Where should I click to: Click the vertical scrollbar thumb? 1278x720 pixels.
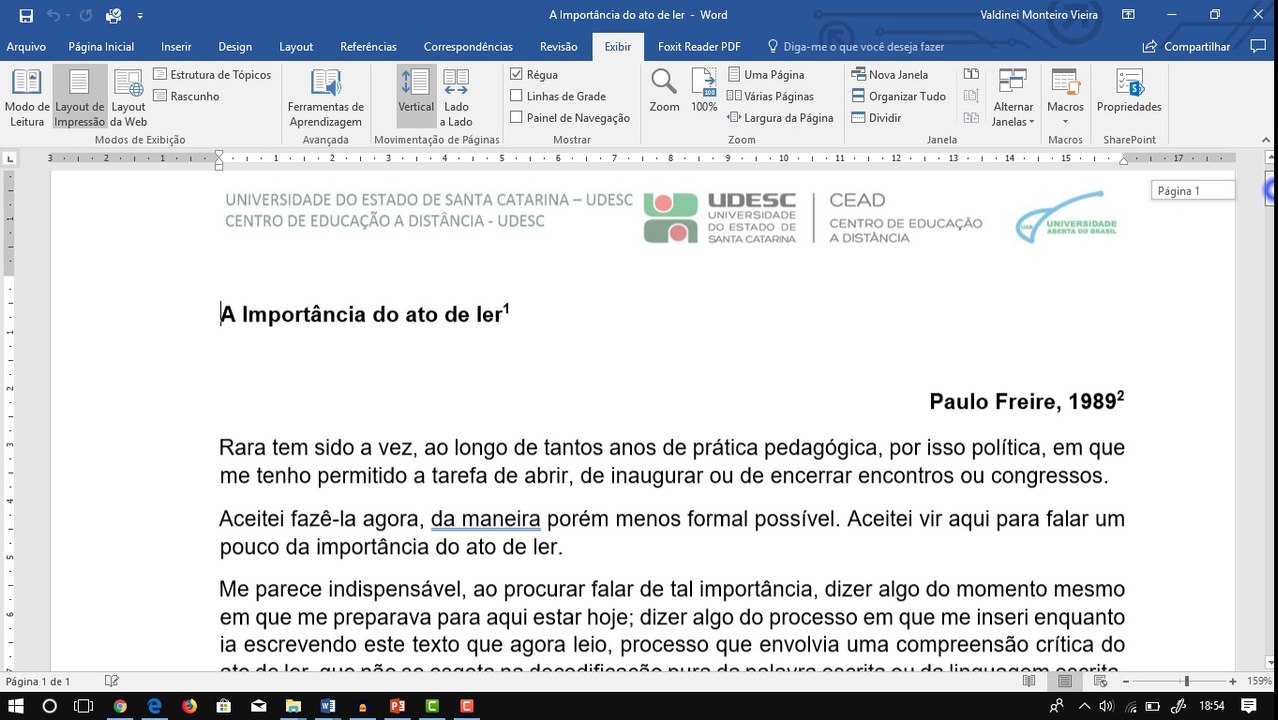click(x=1271, y=189)
